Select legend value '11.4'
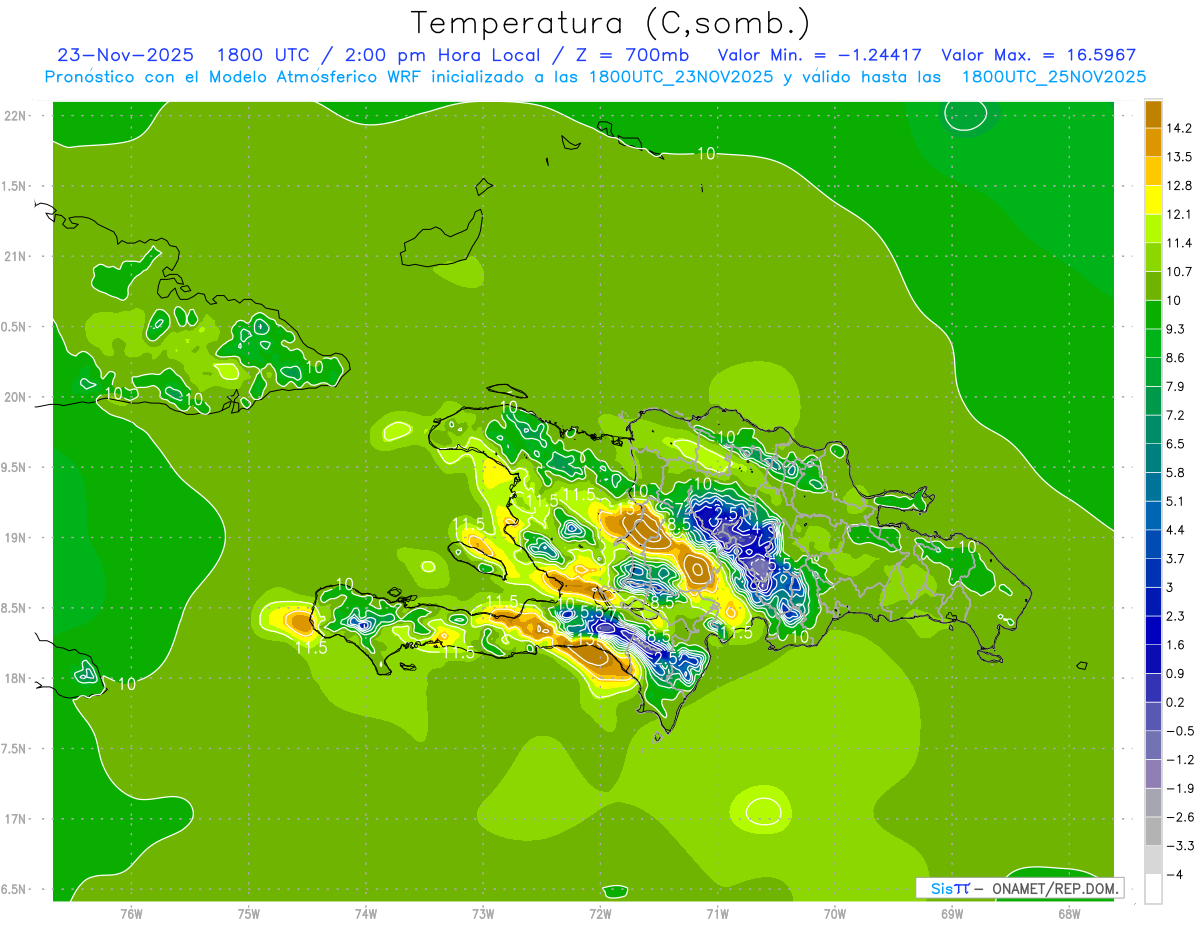This screenshot has width=1200, height=927. pos(1179,243)
